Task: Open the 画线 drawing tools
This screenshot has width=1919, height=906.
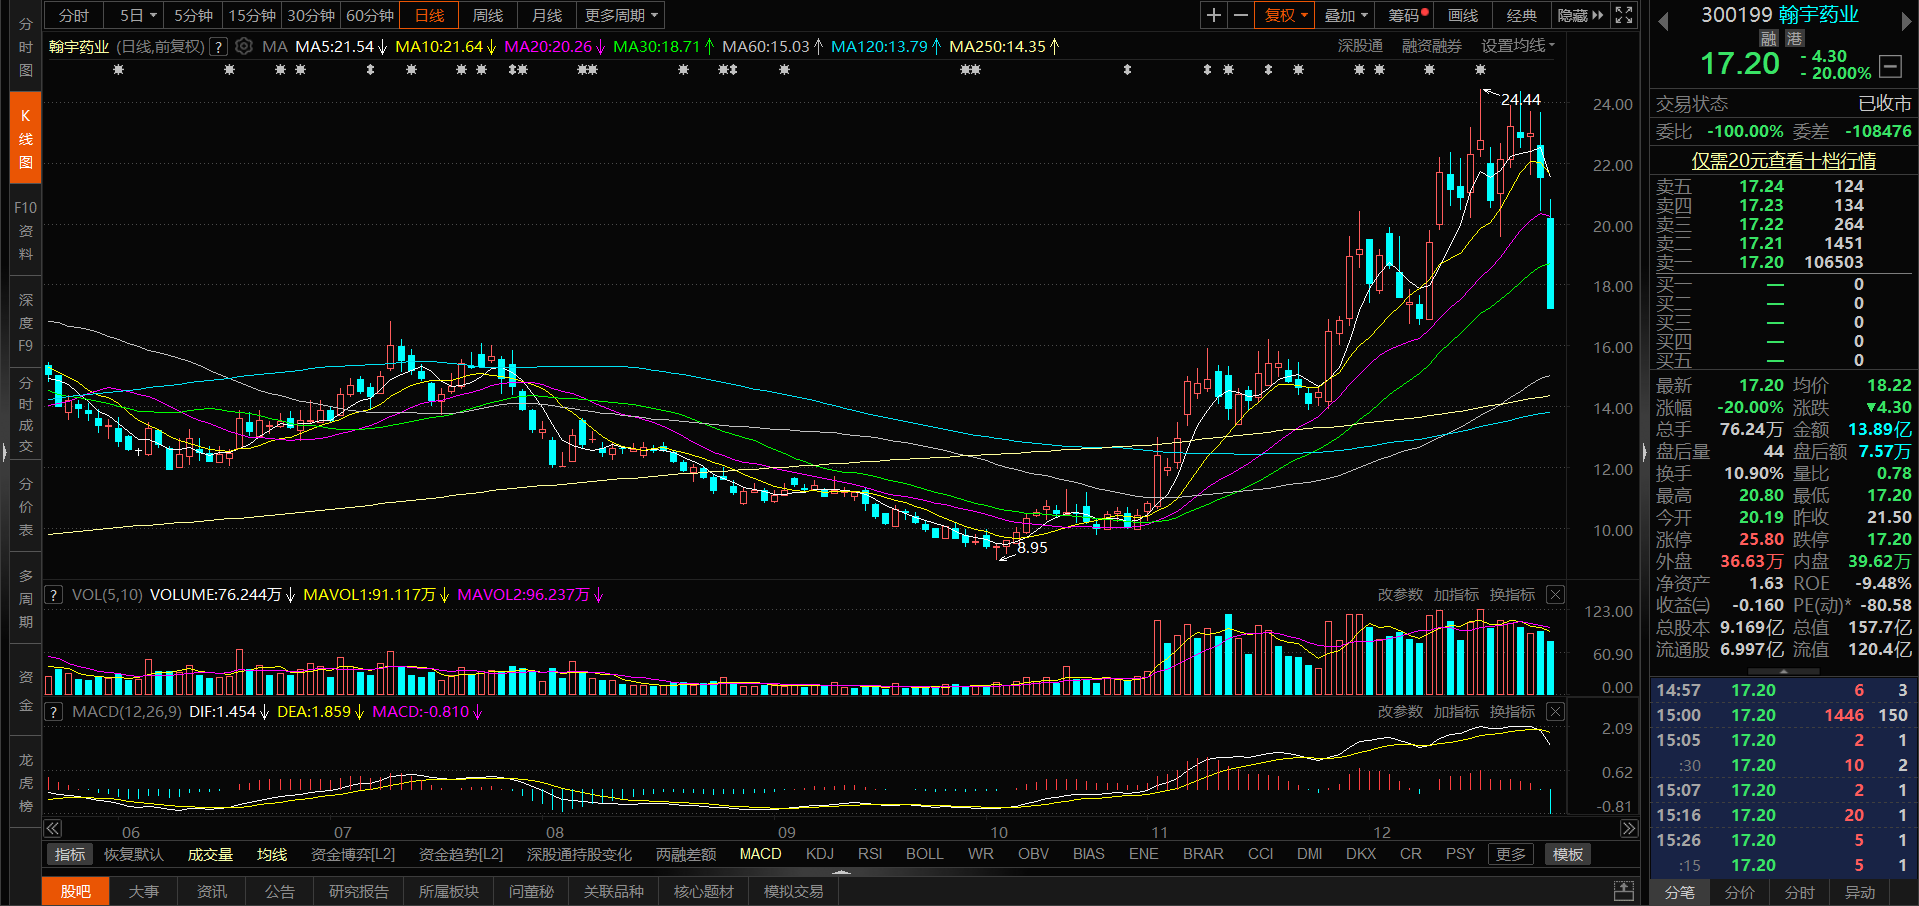Action: coord(1463,15)
